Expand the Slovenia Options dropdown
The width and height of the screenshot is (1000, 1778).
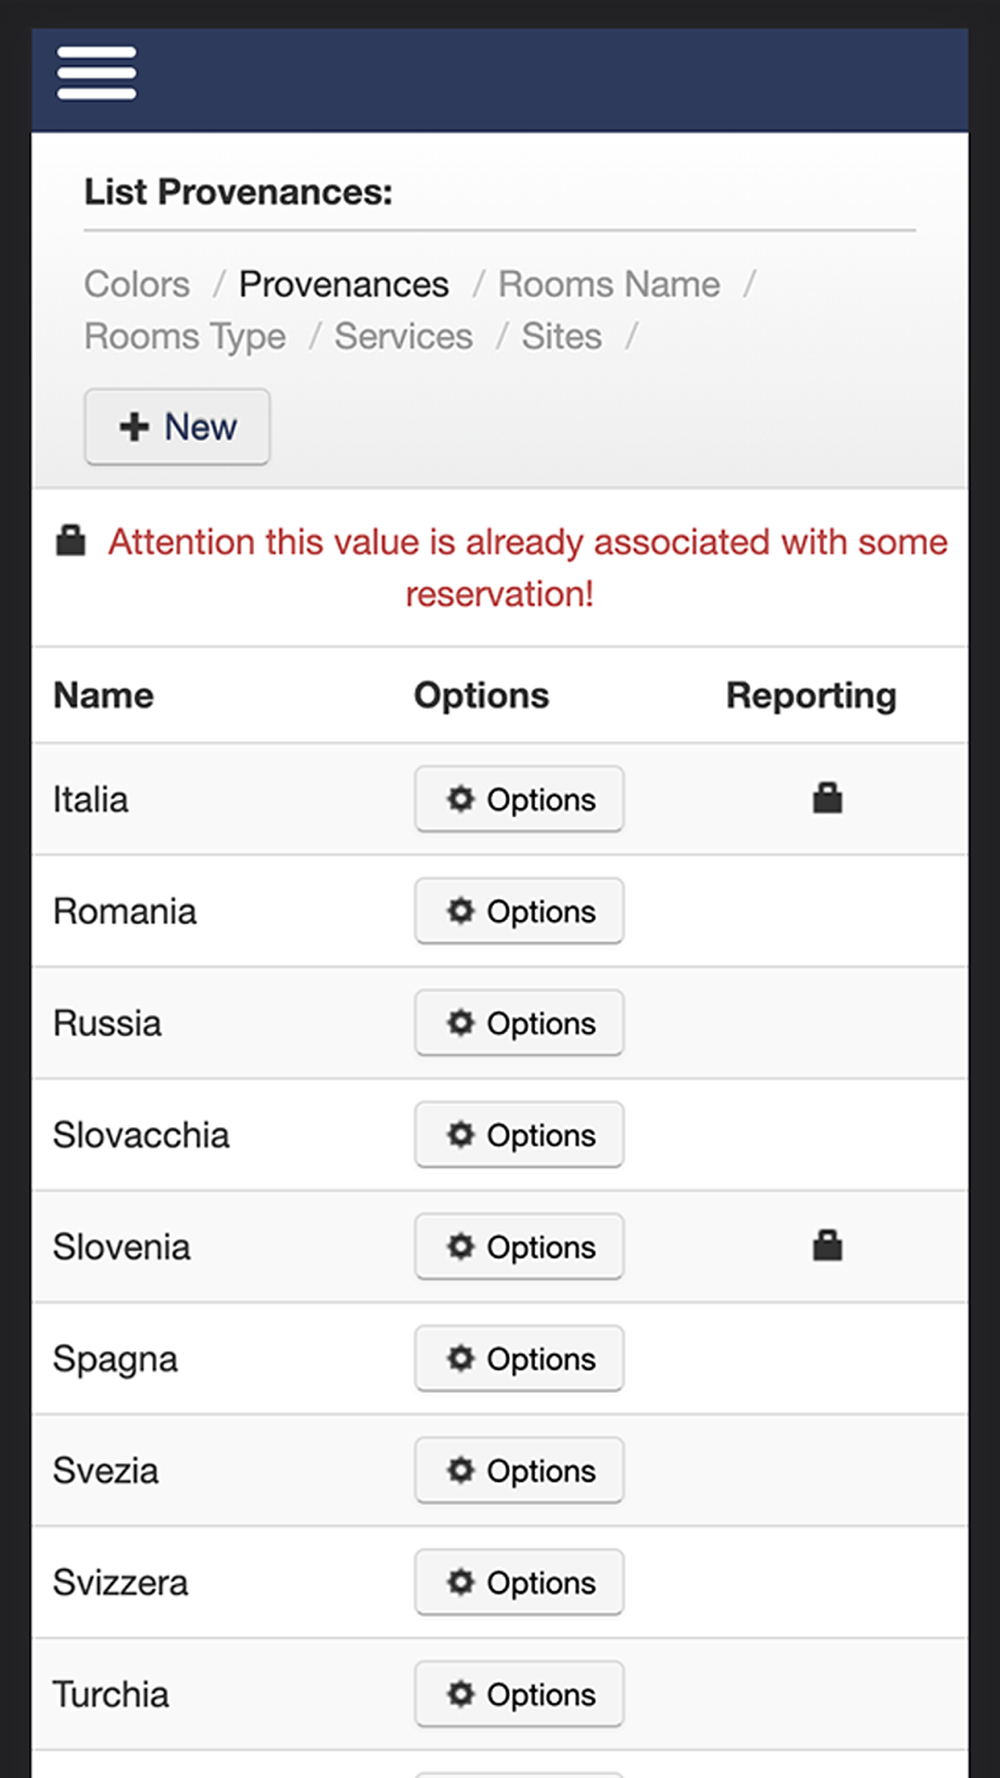(519, 1247)
